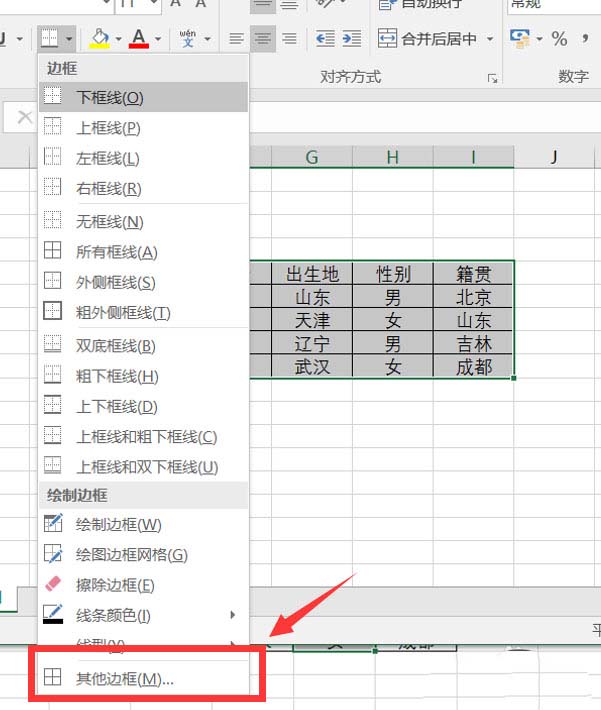Click the red font color A icon
The width and height of the screenshot is (601, 710).
[x=139, y=38]
